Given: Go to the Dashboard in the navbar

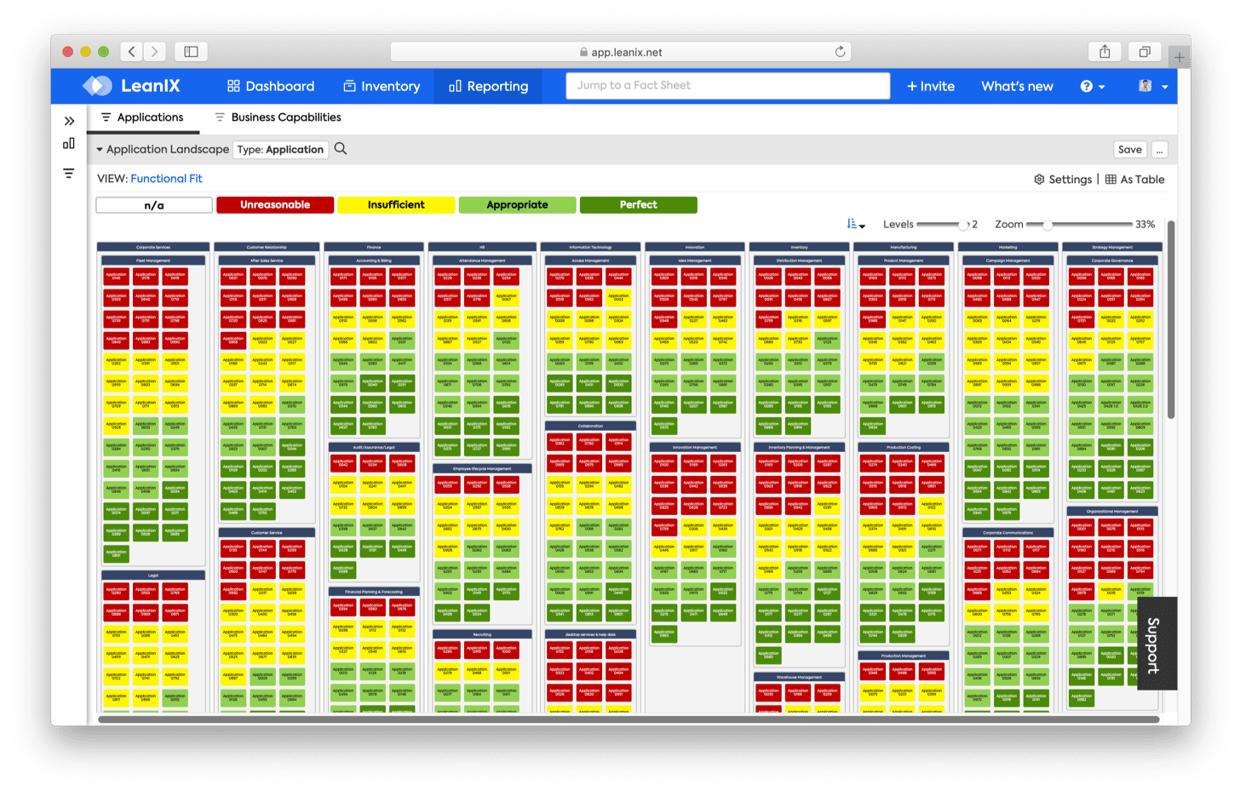Looking at the screenshot, I should tap(271, 86).
